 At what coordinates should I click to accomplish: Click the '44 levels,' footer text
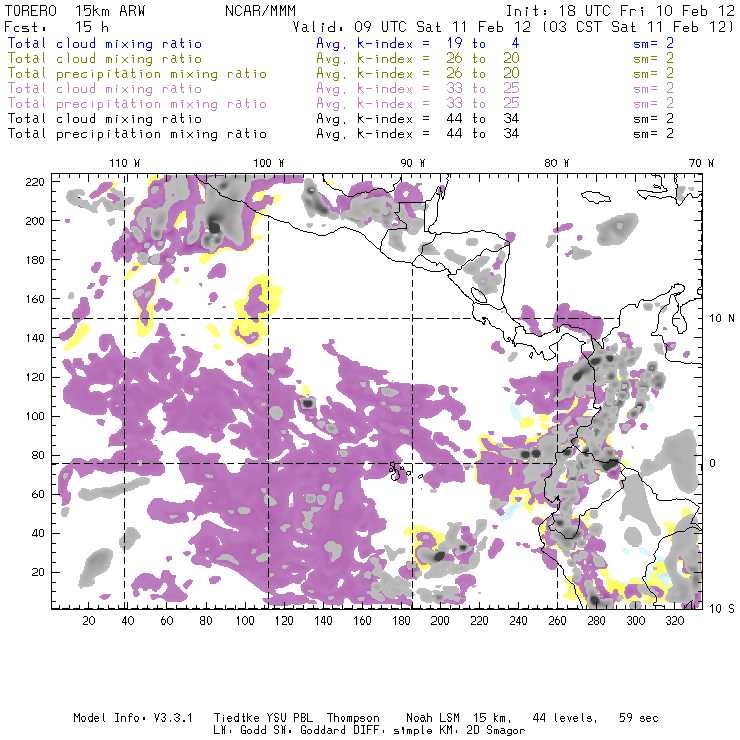(565, 718)
